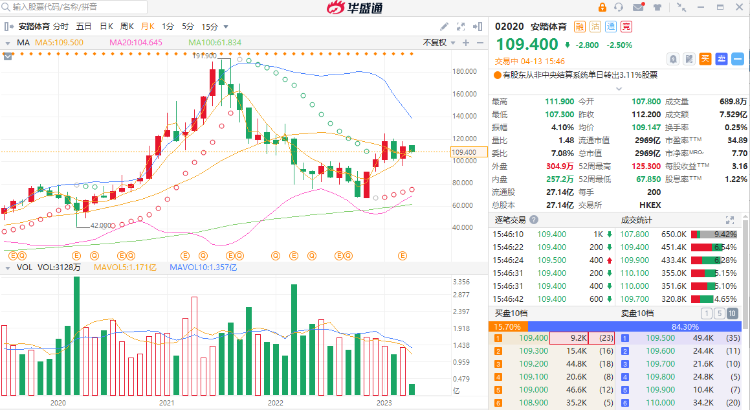
Task: Click ask level 6 price 110.000
Action: (661, 403)
